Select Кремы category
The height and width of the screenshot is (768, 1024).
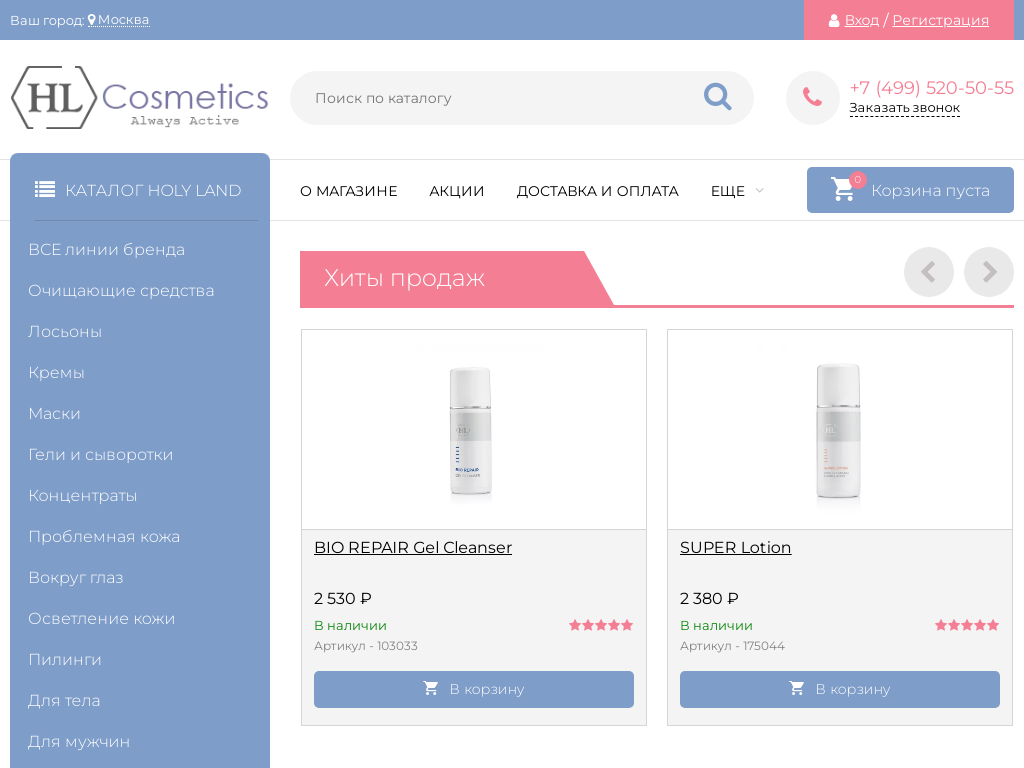56,373
